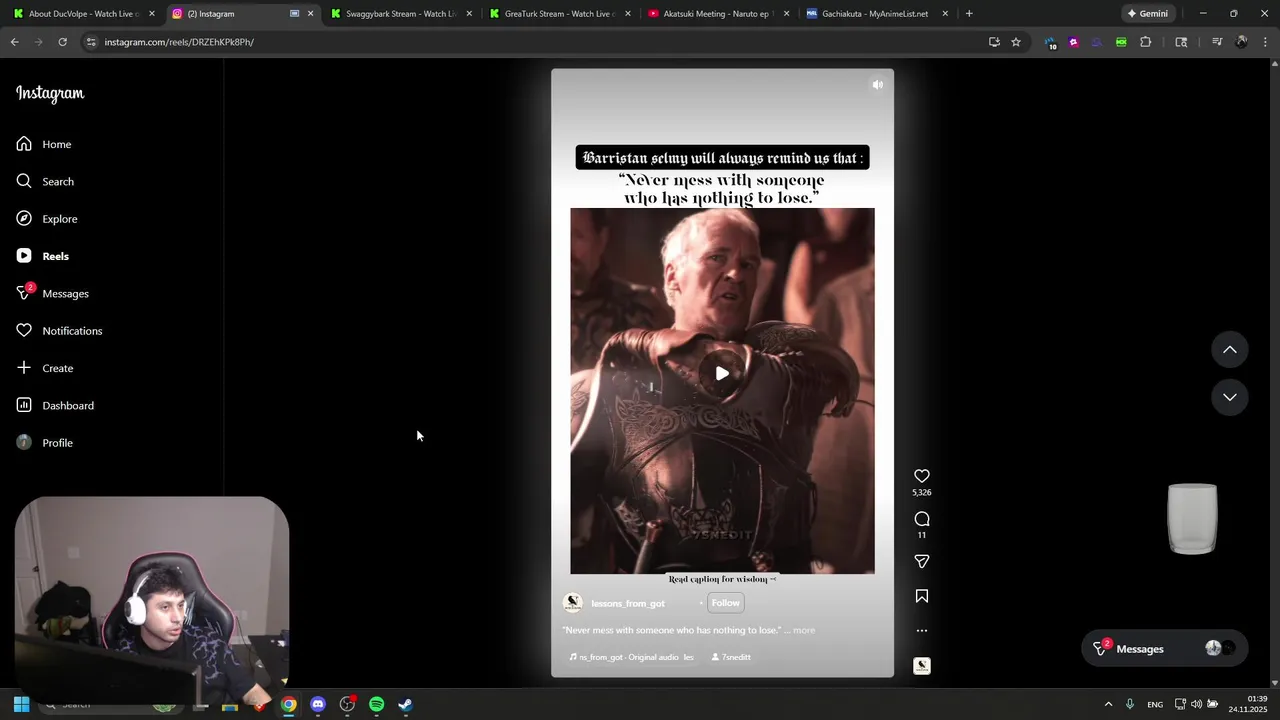The image size is (1280, 720).
Task: Open extension with badge 10
Action: tap(1050, 43)
